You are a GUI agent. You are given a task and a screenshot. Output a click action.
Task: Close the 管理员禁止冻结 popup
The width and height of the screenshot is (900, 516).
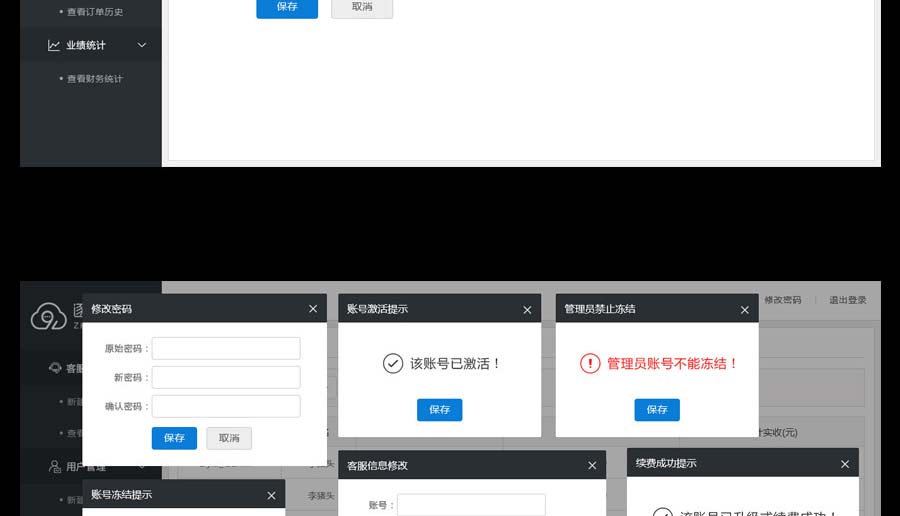(x=744, y=310)
